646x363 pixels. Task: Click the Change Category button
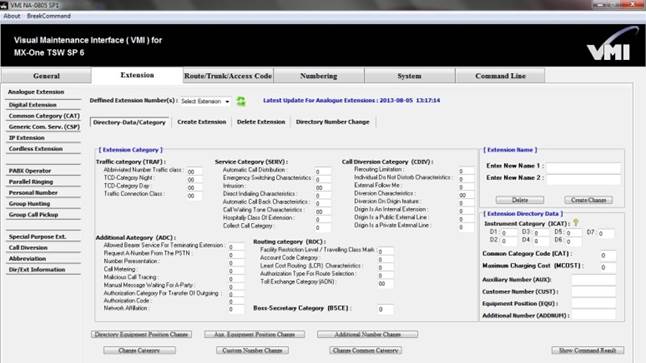139,350
